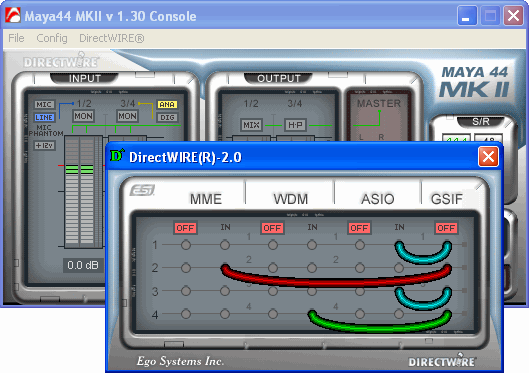Viewport: 529px width, 373px height.
Task: Turn on the MME OFF switch
Action: (185, 228)
